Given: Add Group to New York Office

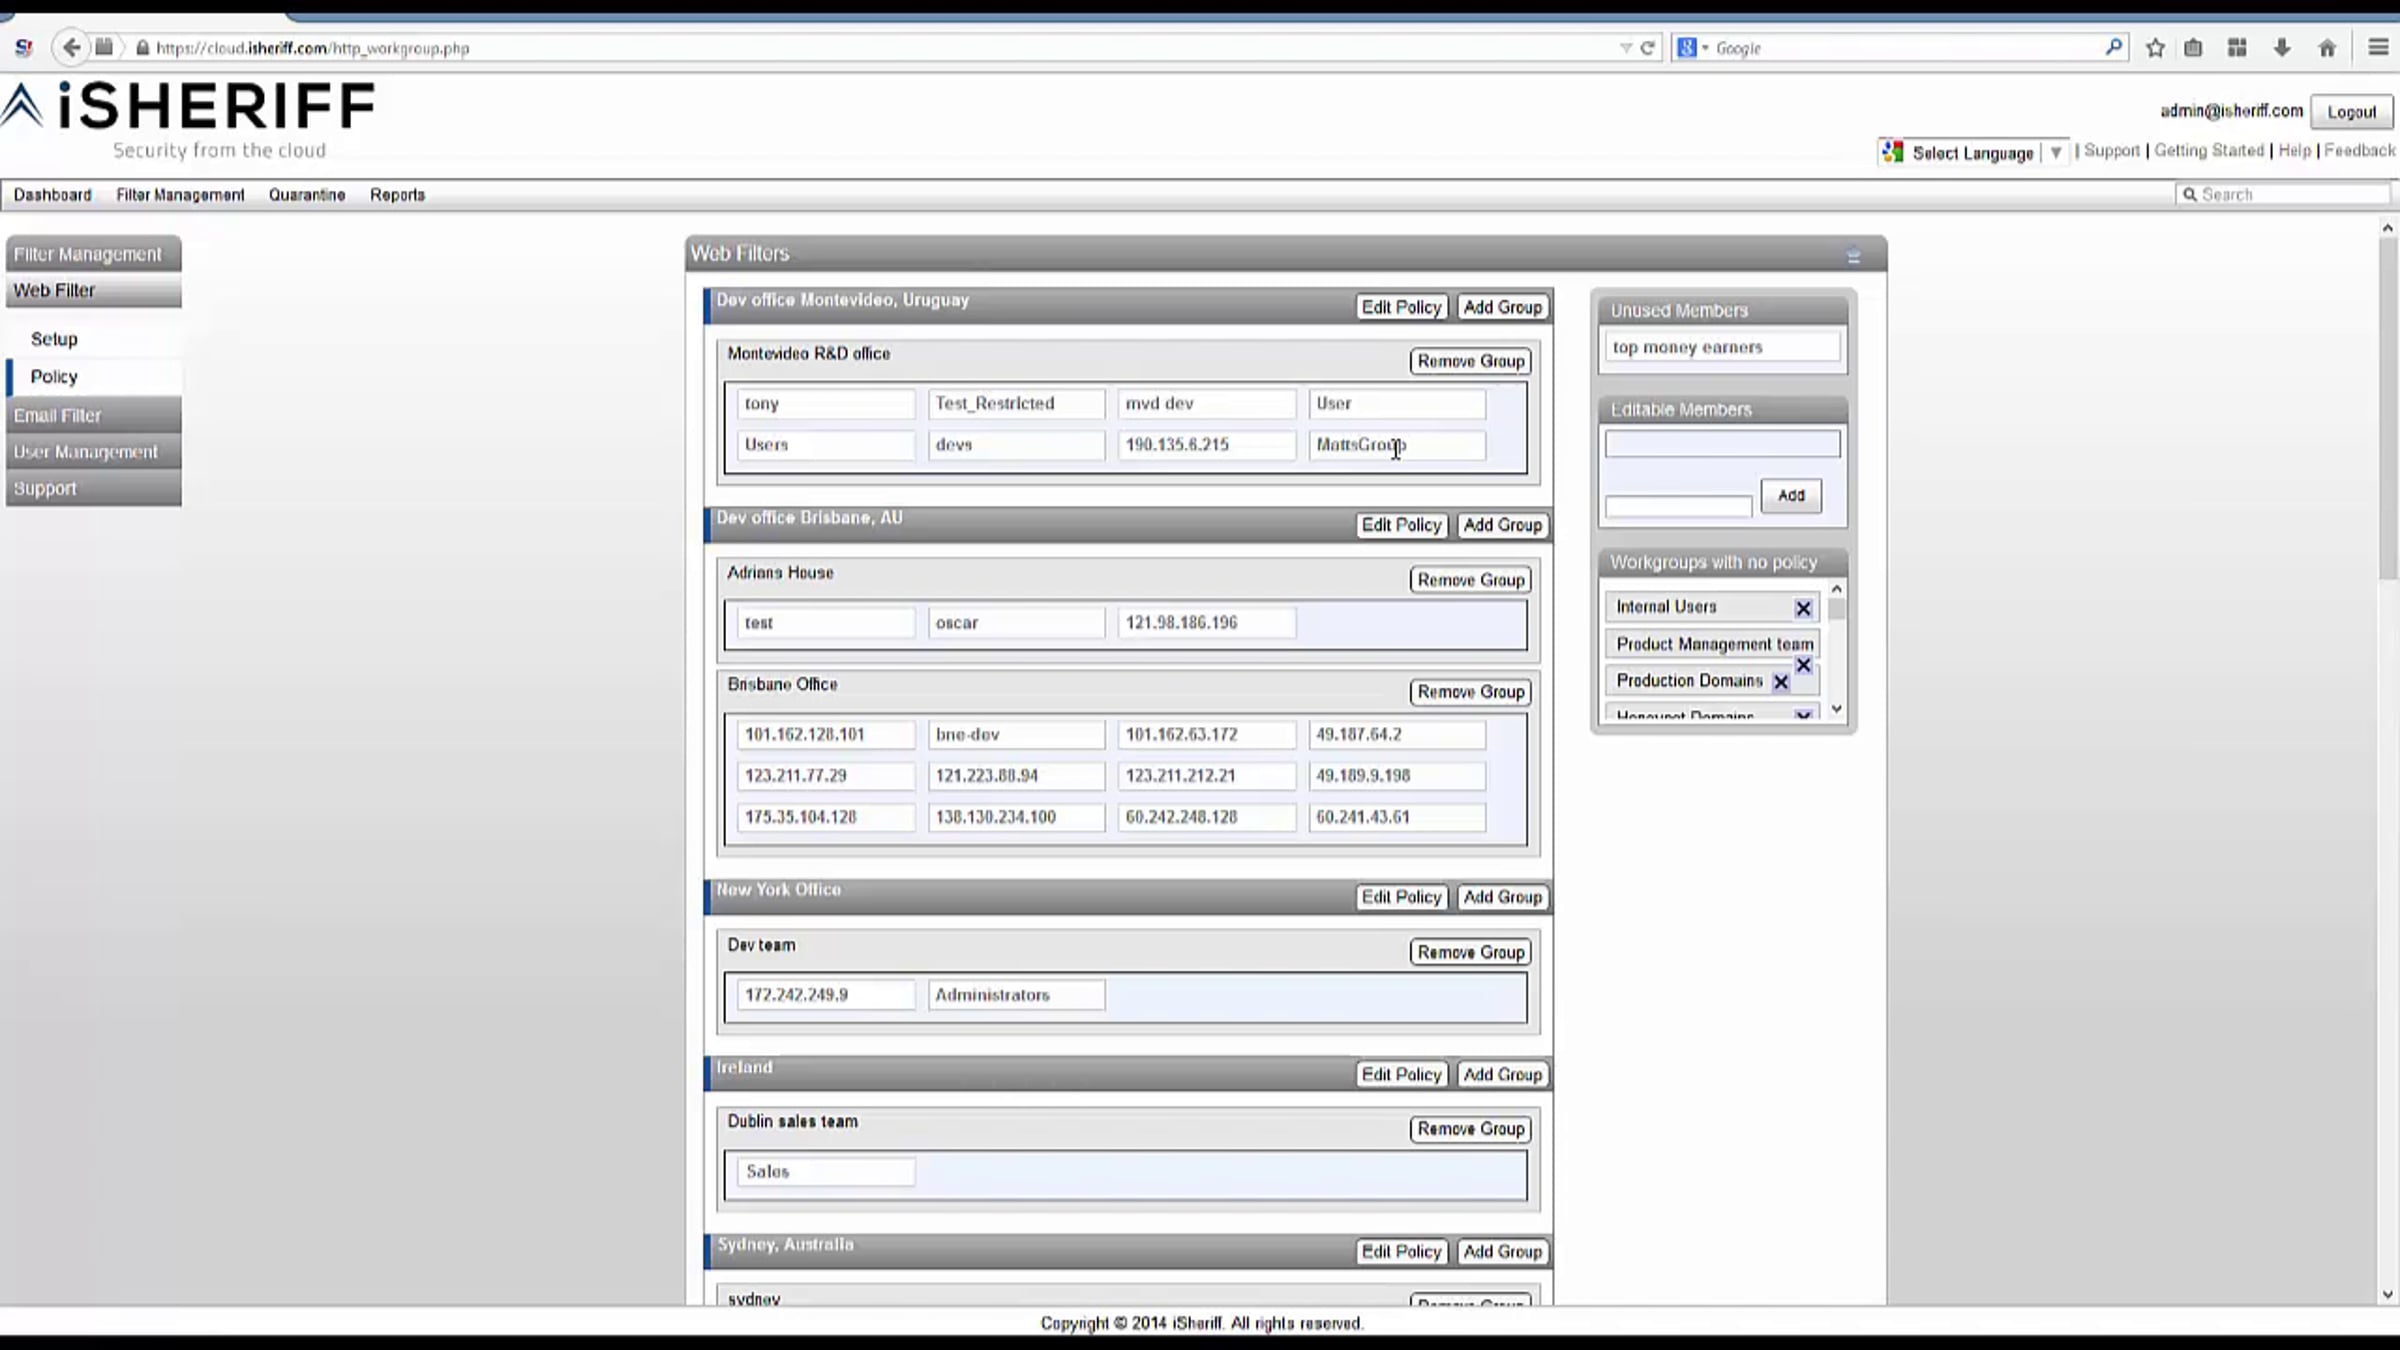Looking at the screenshot, I should 1502,897.
